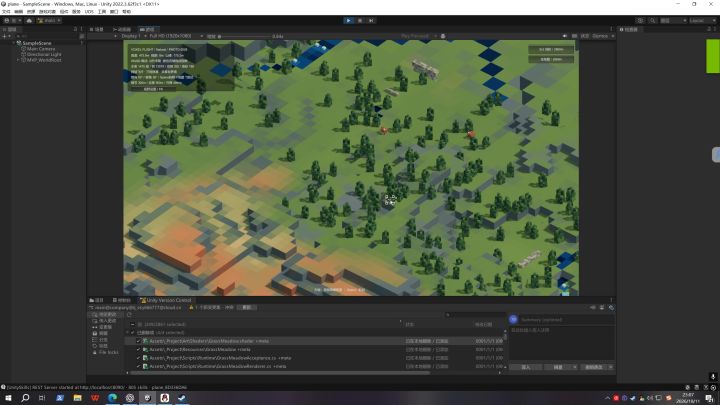Open the global search magnifier icon
Image resolution: width=720 pixels, height=405 pixels.
(x=652, y=21)
